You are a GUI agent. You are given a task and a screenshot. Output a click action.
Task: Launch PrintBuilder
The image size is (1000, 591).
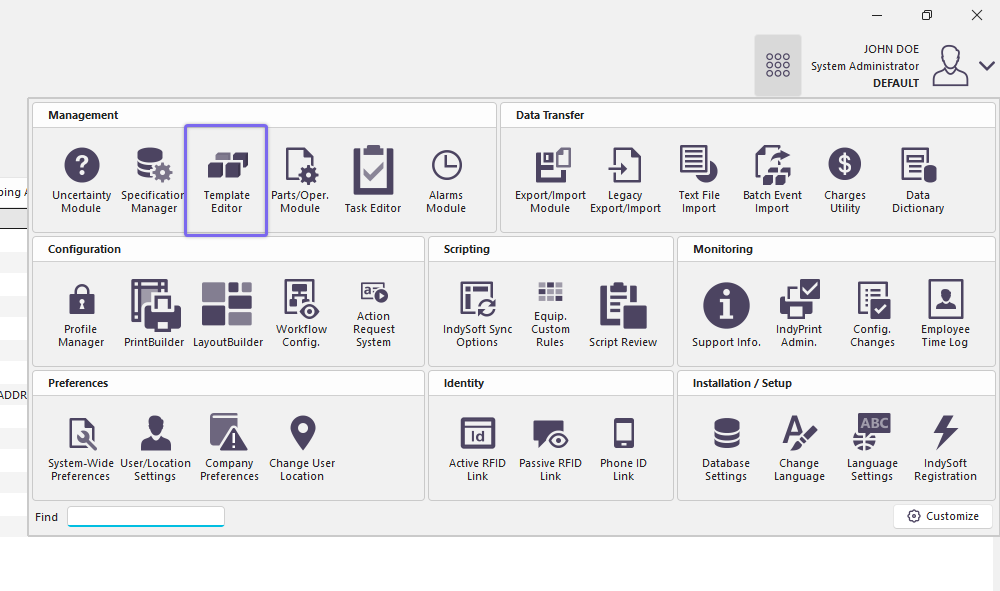[x=154, y=314]
